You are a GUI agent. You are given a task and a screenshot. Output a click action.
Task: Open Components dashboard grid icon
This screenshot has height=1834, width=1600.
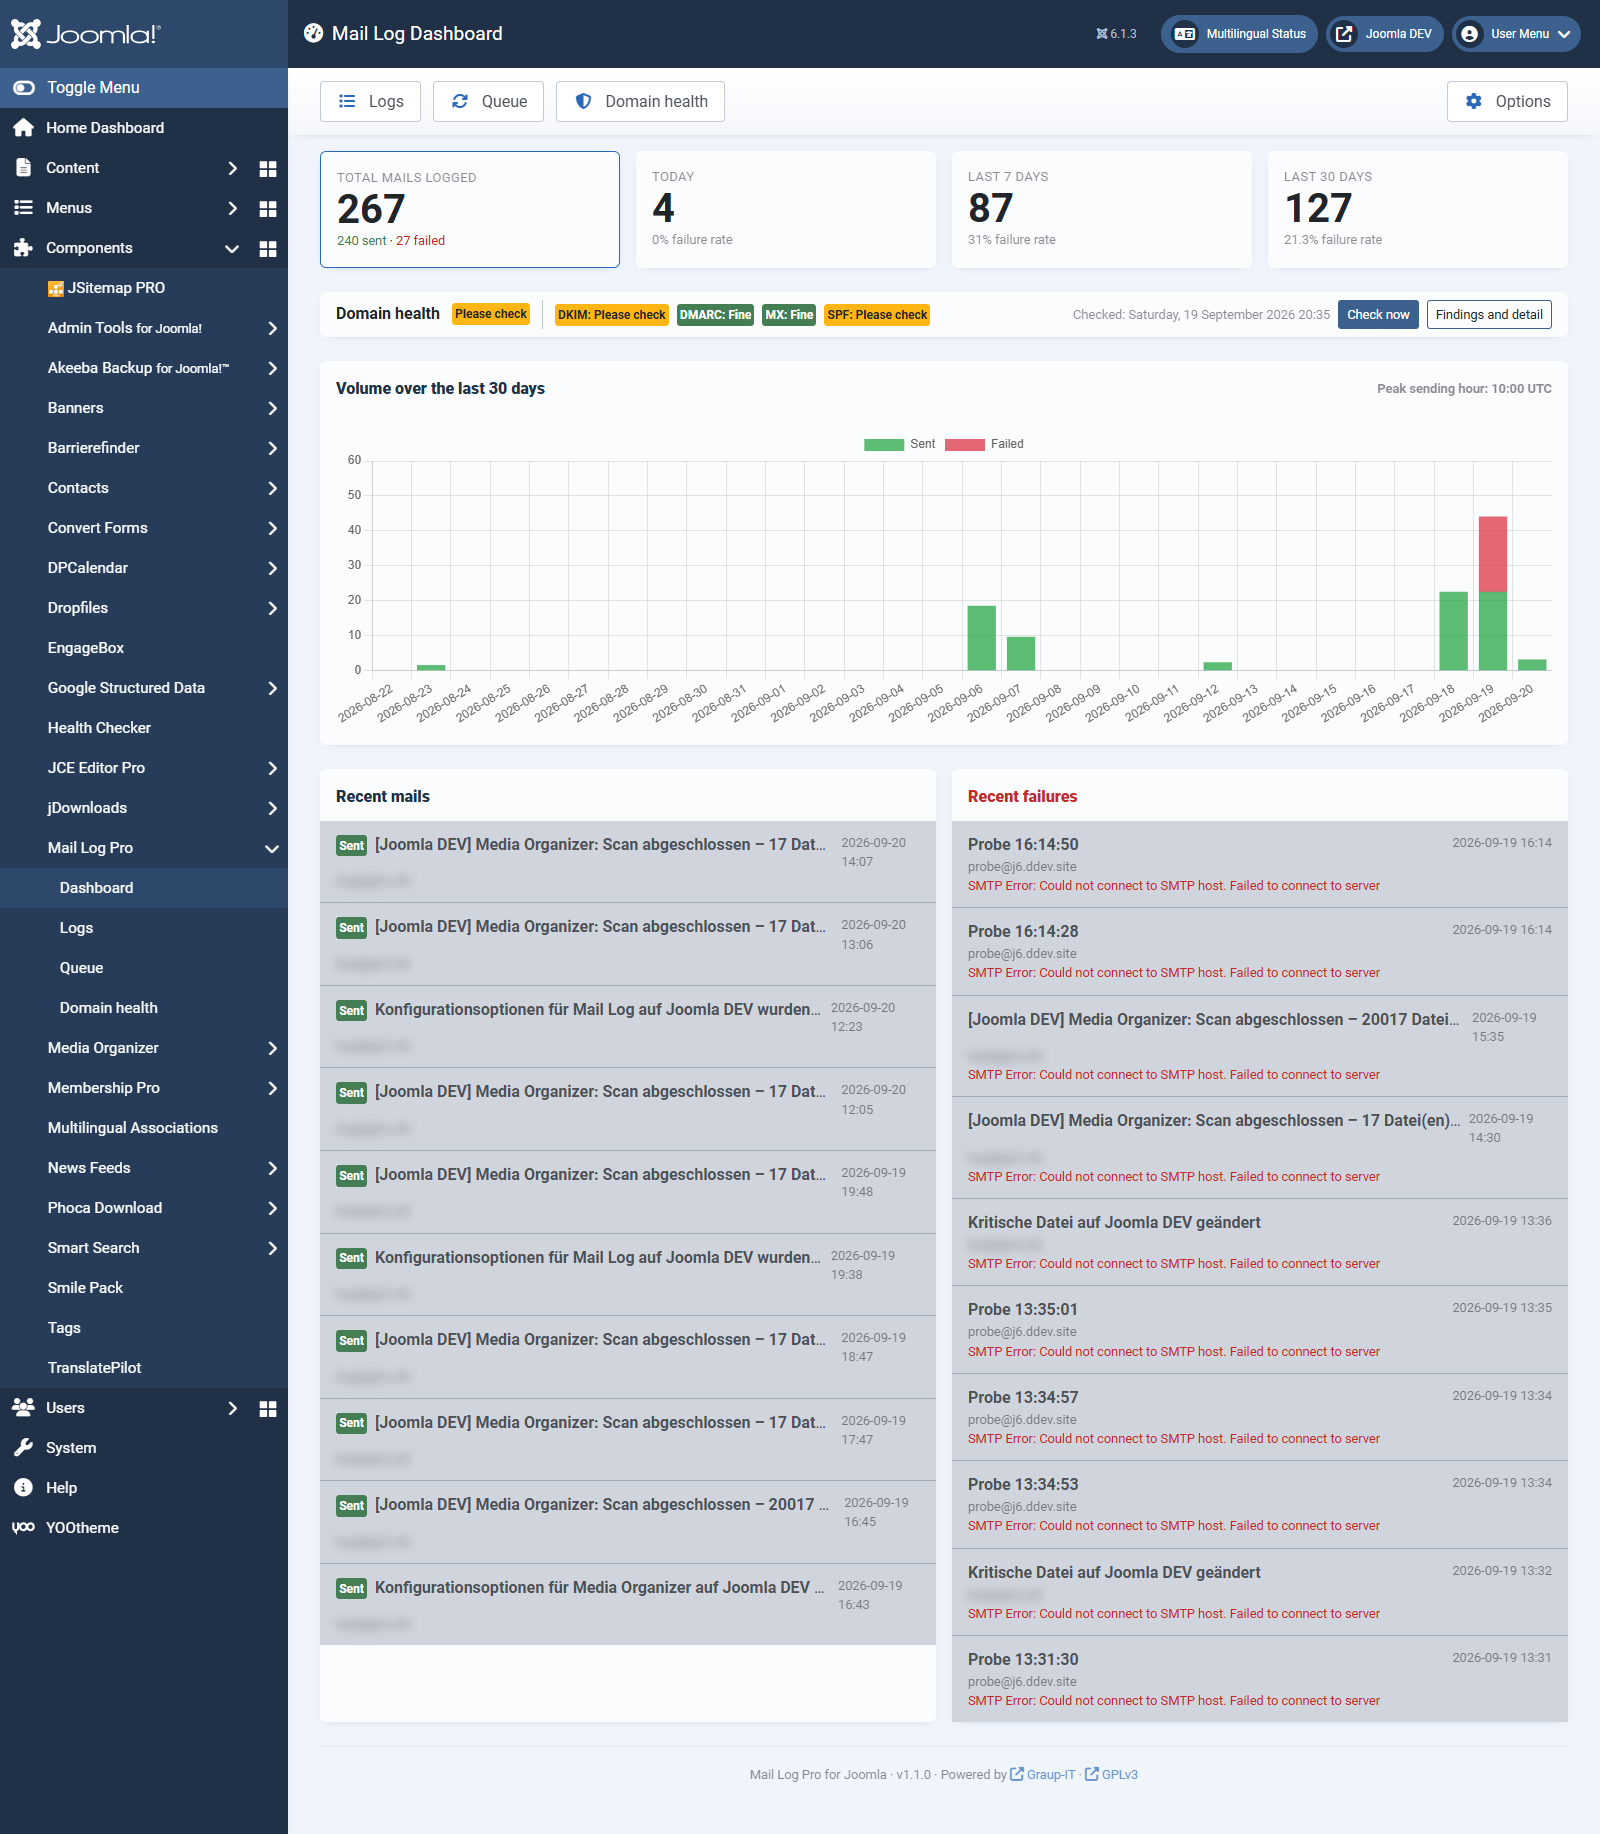(268, 248)
